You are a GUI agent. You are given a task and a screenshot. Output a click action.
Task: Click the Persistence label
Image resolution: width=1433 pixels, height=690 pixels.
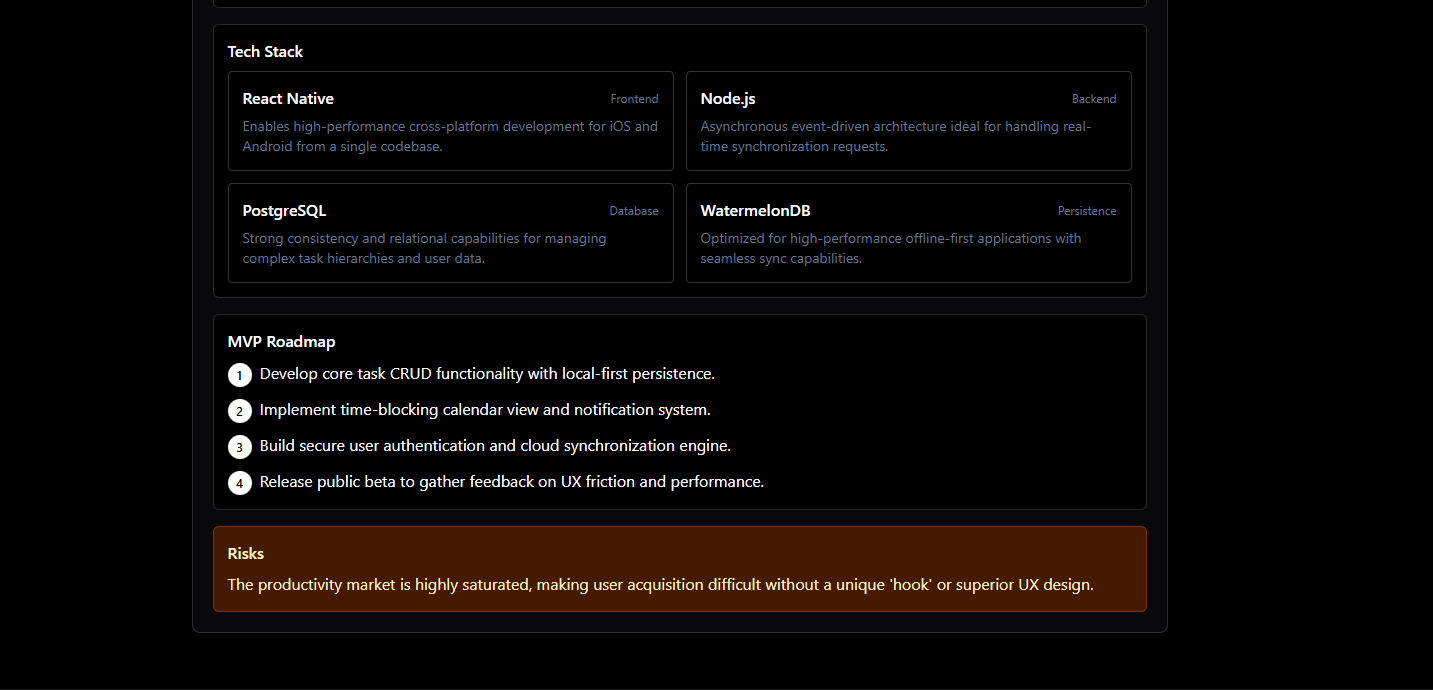[x=1087, y=211]
